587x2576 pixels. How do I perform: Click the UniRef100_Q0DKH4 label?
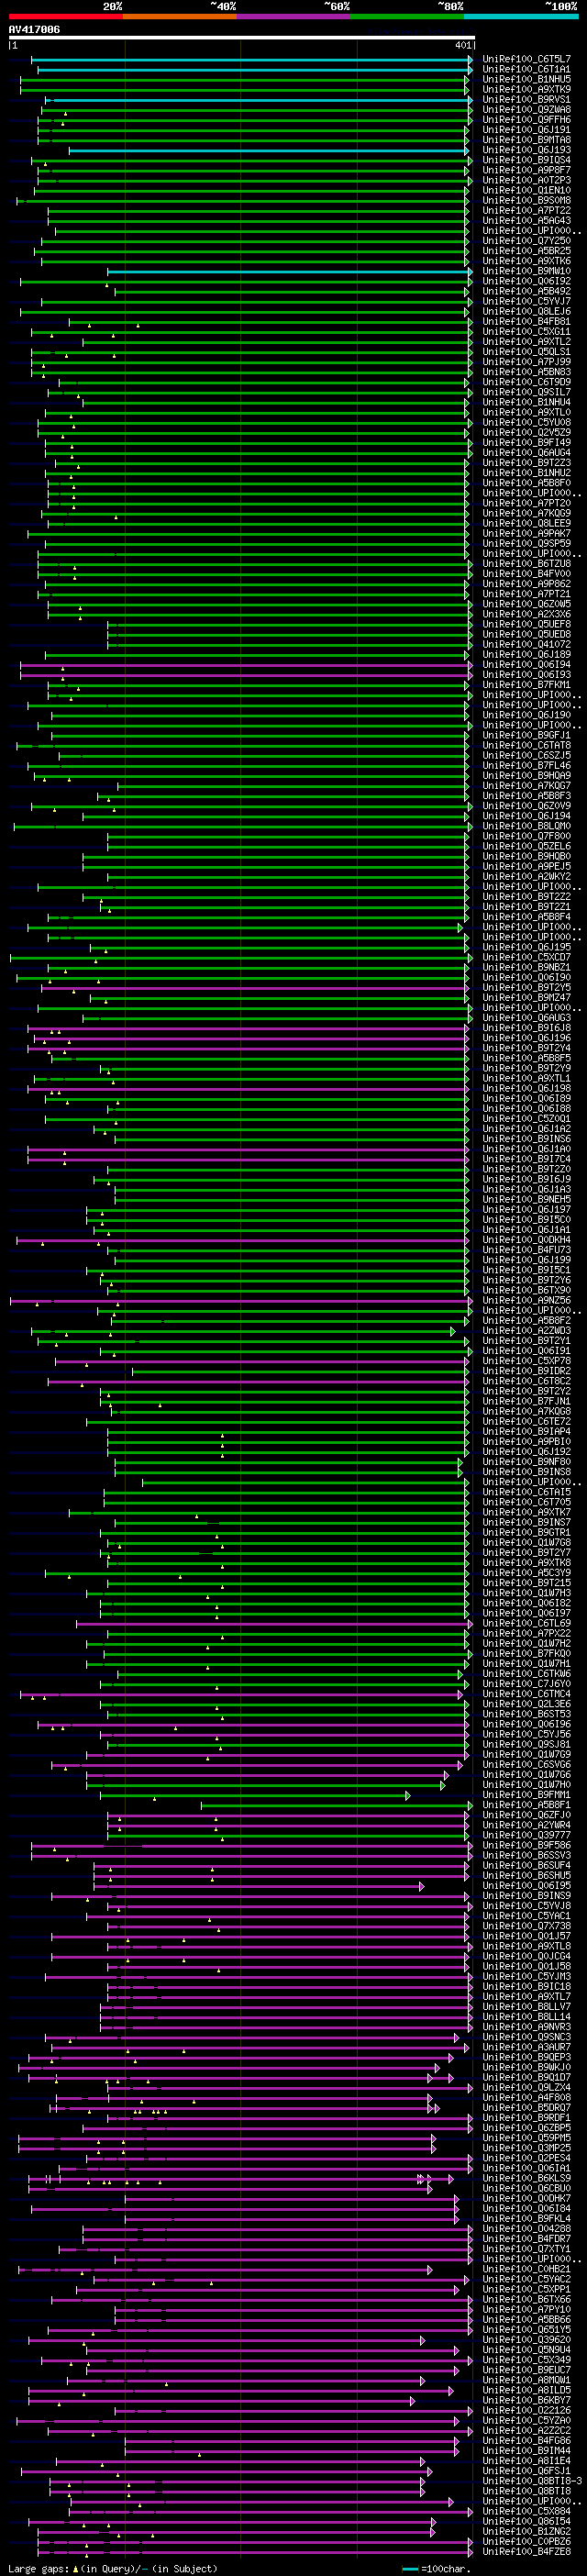click(x=527, y=1240)
